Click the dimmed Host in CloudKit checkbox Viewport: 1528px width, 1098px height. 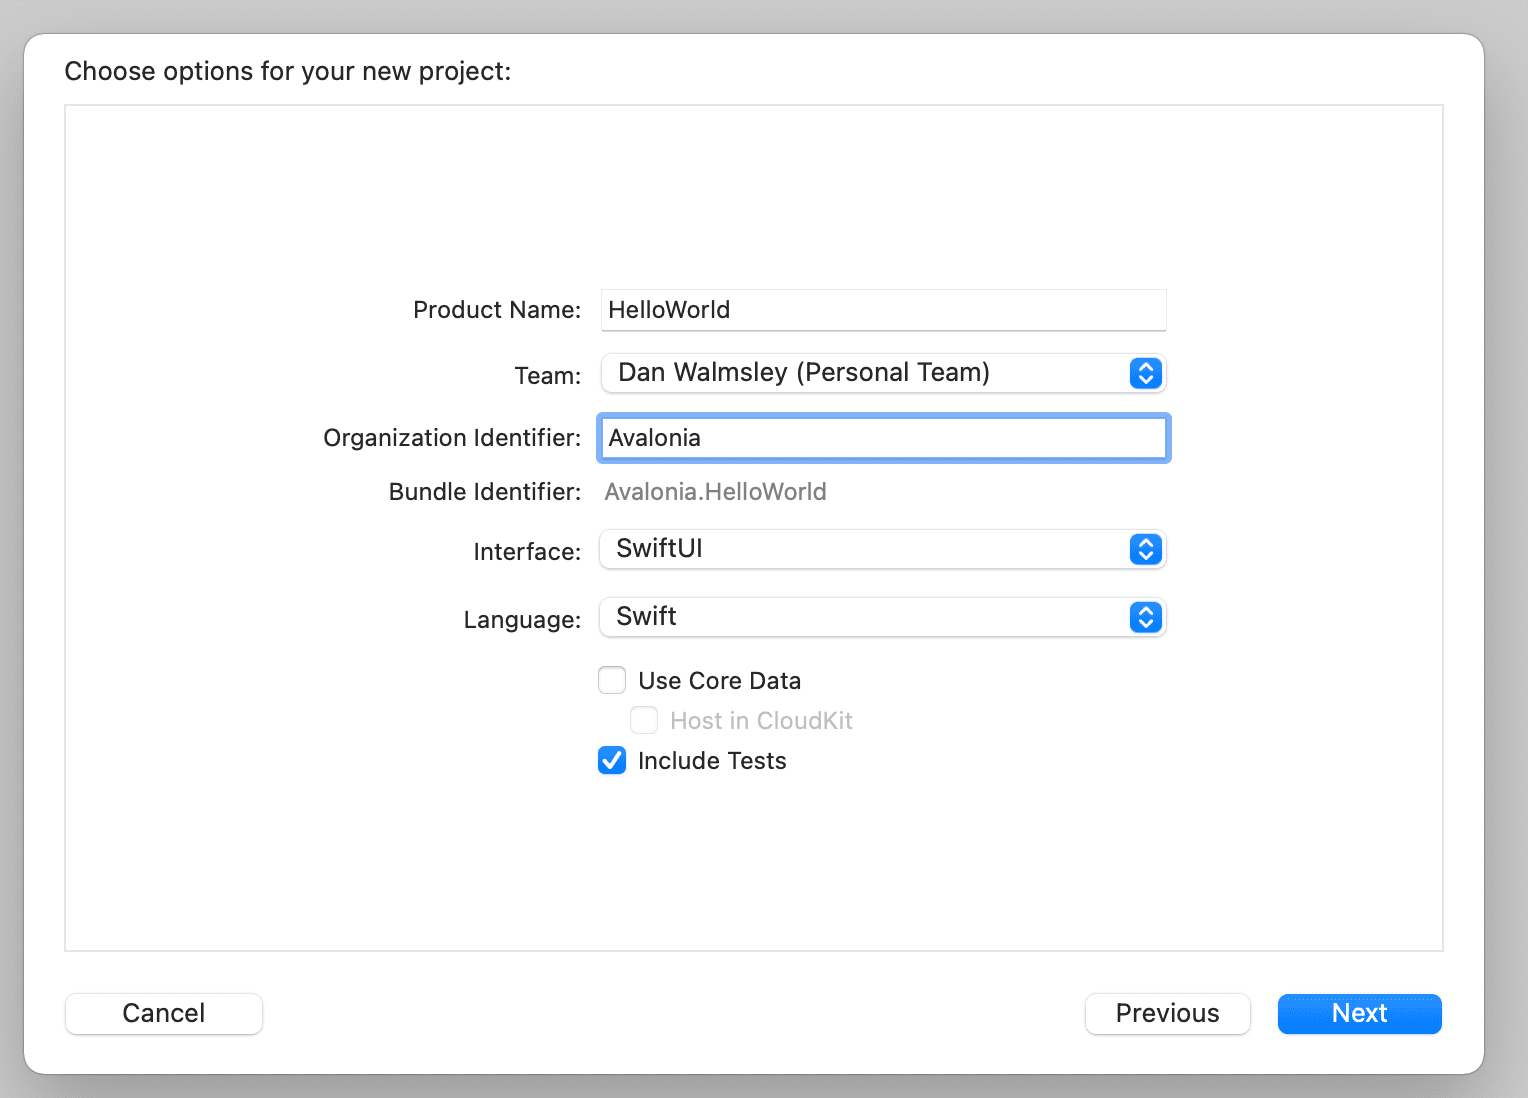(x=644, y=721)
